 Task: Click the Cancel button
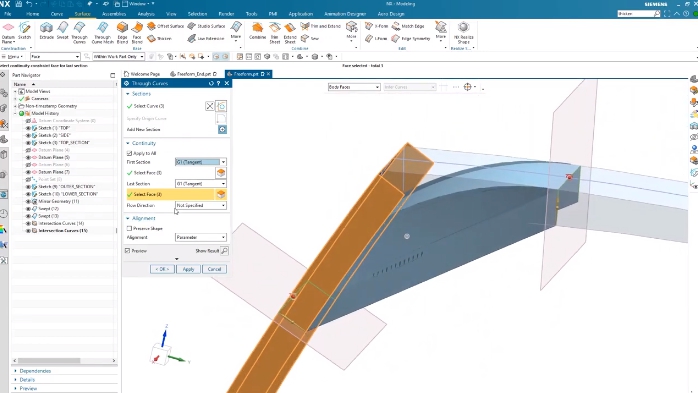pyautogui.click(x=214, y=269)
